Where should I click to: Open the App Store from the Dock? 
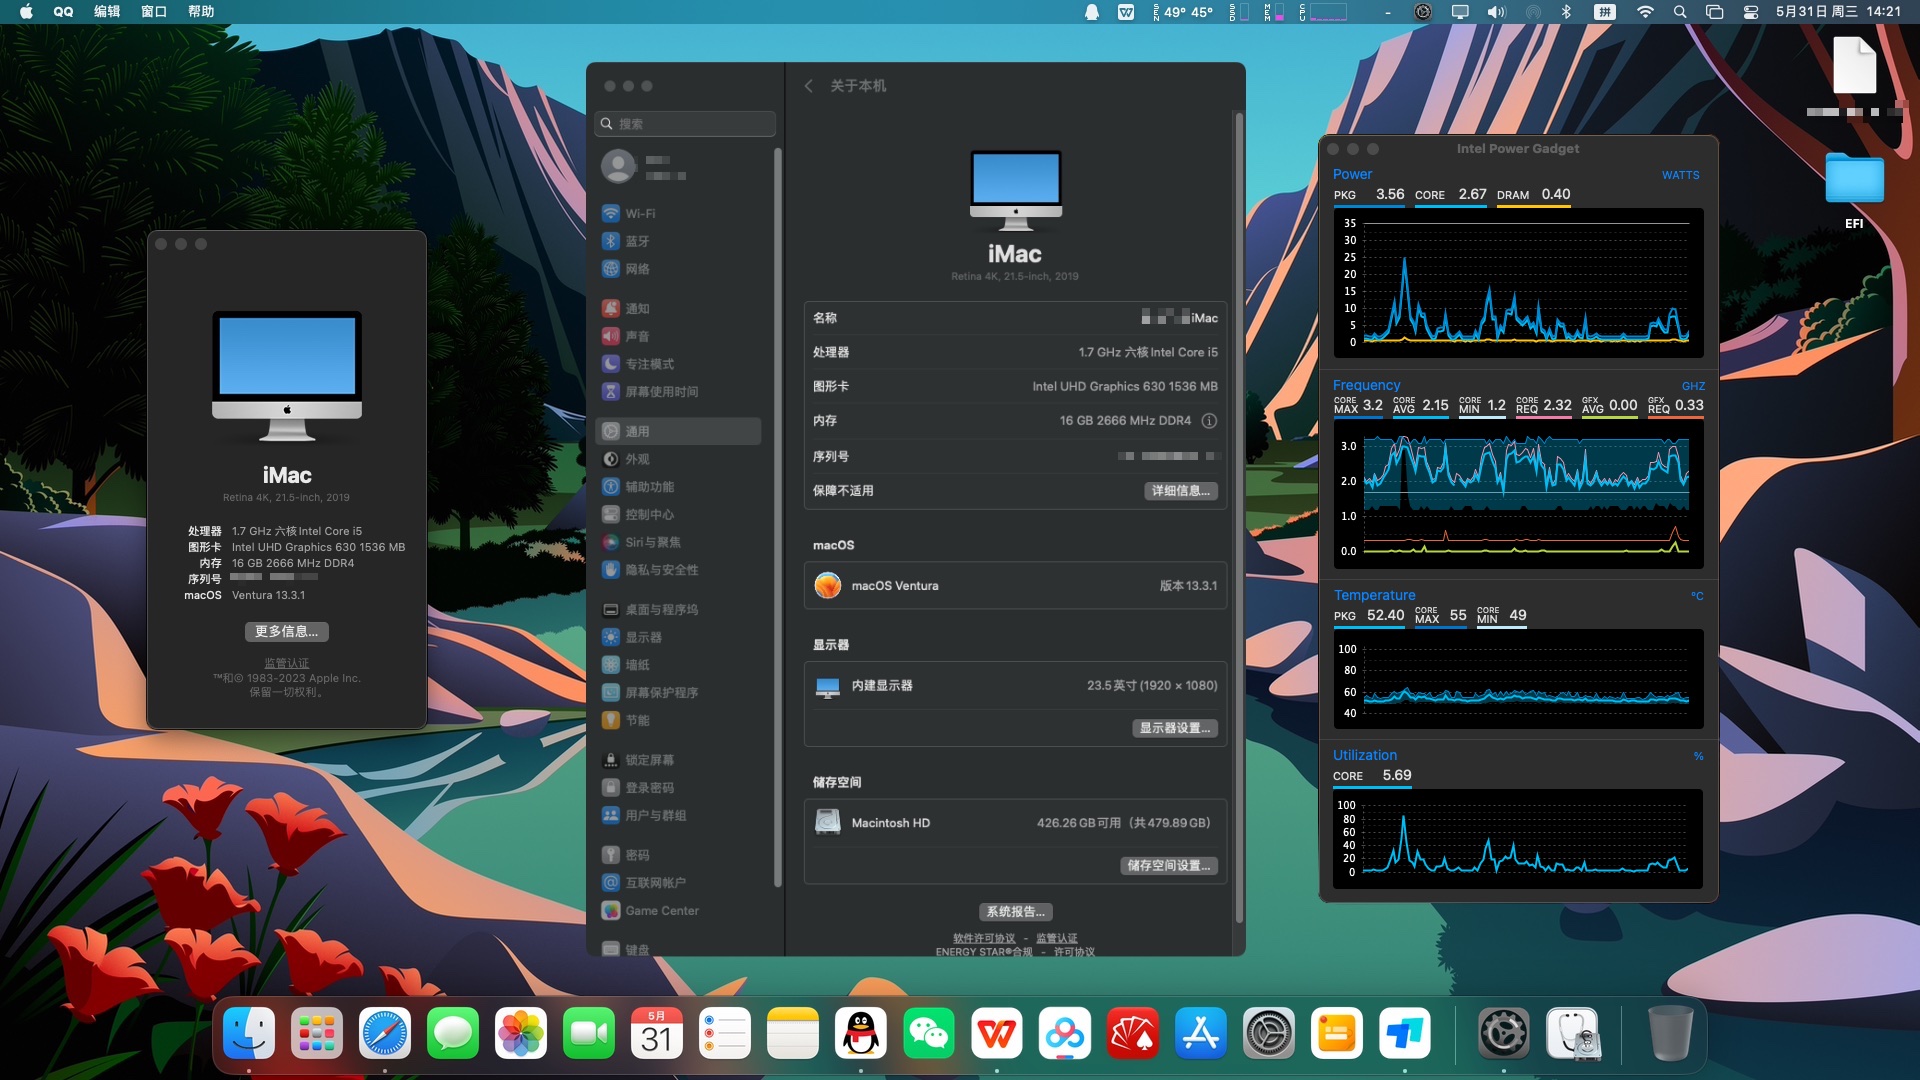(1201, 1033)
